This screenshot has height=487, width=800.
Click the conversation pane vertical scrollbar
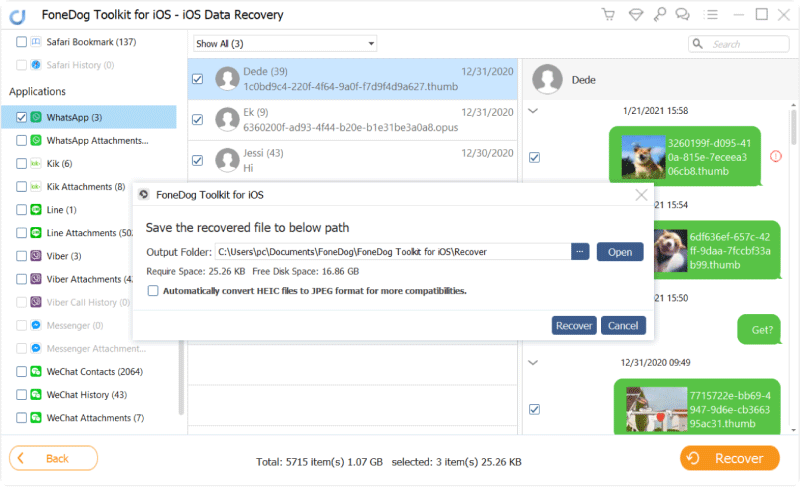(793, 127)
